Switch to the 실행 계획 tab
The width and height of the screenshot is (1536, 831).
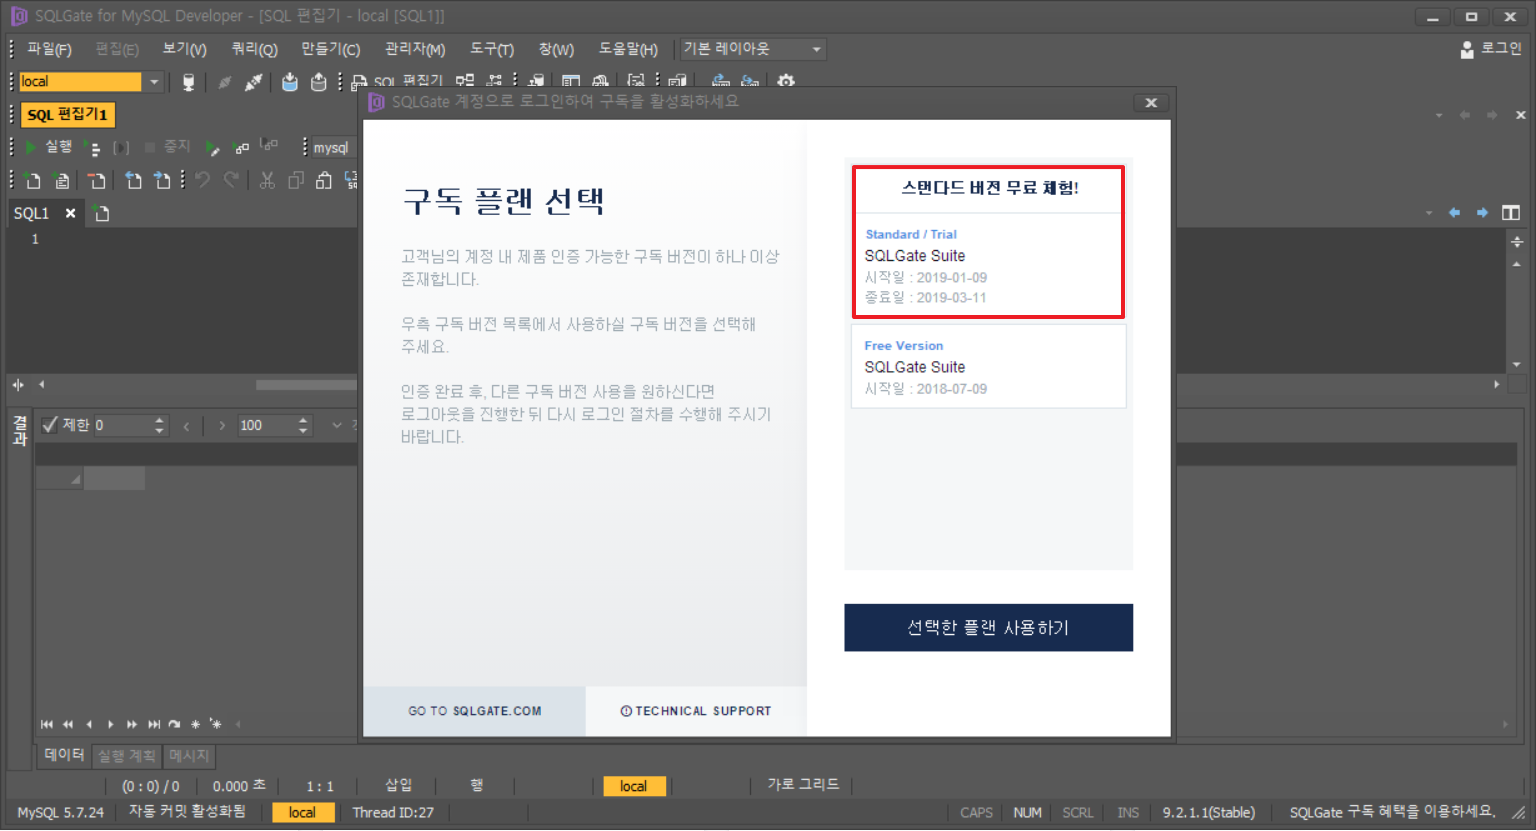(x=127, y=756)
